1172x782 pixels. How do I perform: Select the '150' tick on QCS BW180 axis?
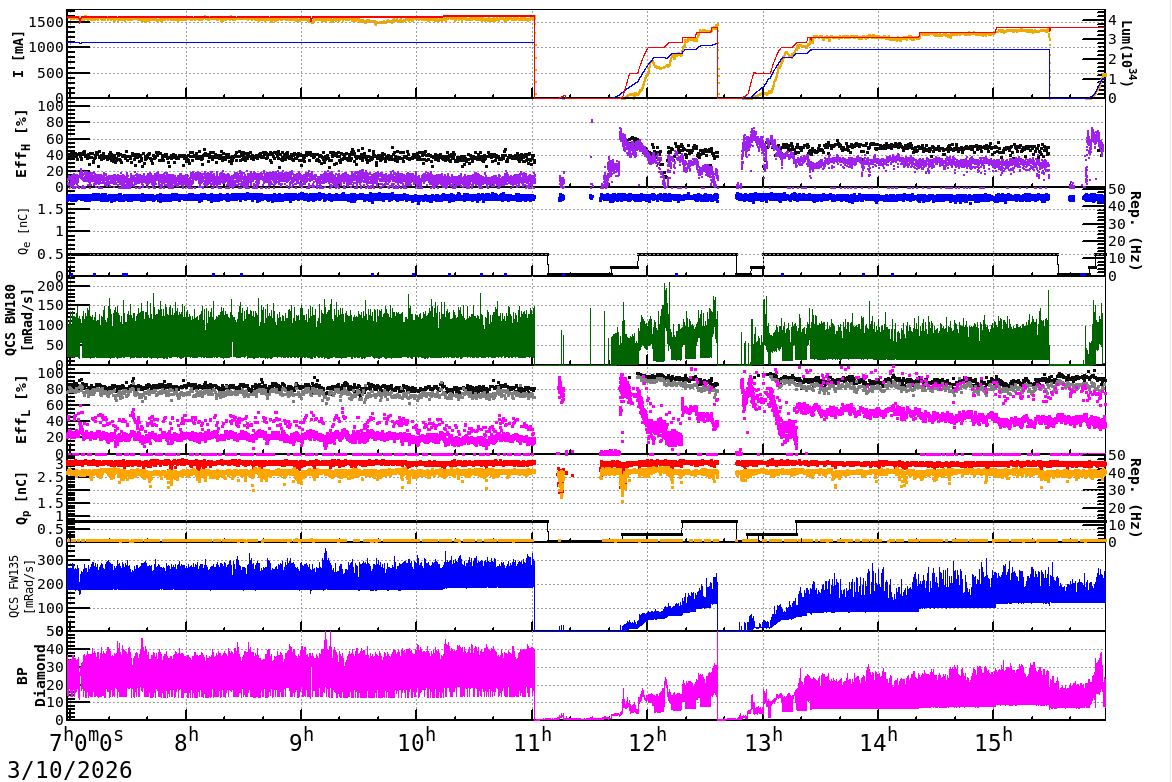point(51,305)
